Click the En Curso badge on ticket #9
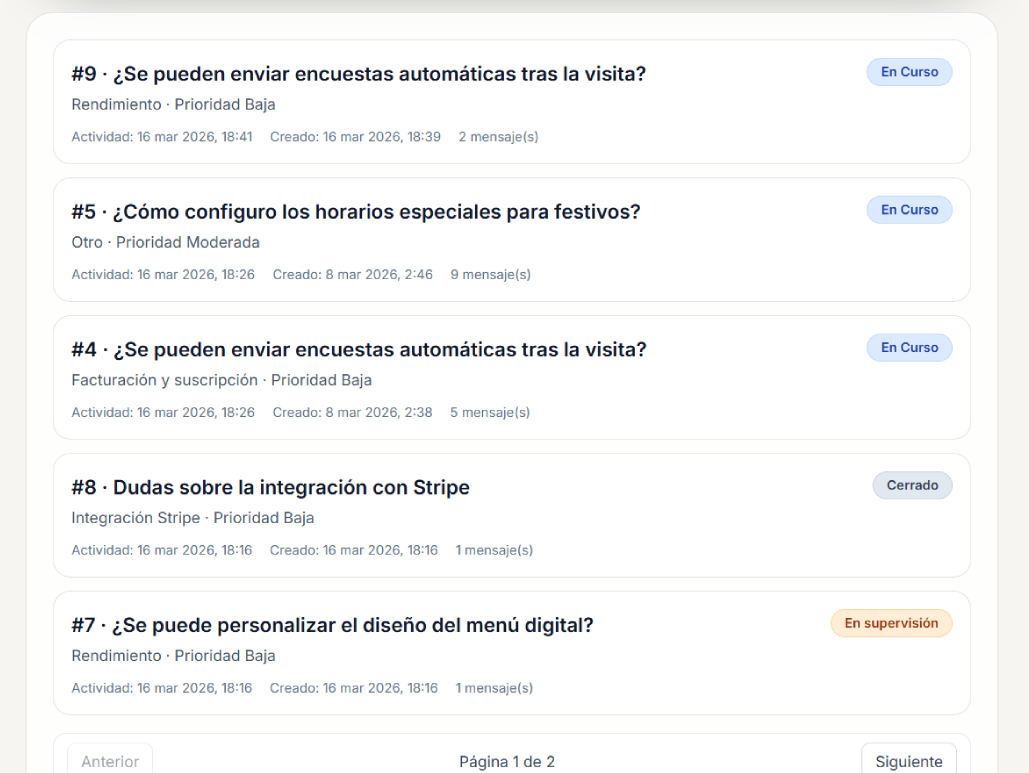Viewport: 1029px width, 773px height. [908, 71]
